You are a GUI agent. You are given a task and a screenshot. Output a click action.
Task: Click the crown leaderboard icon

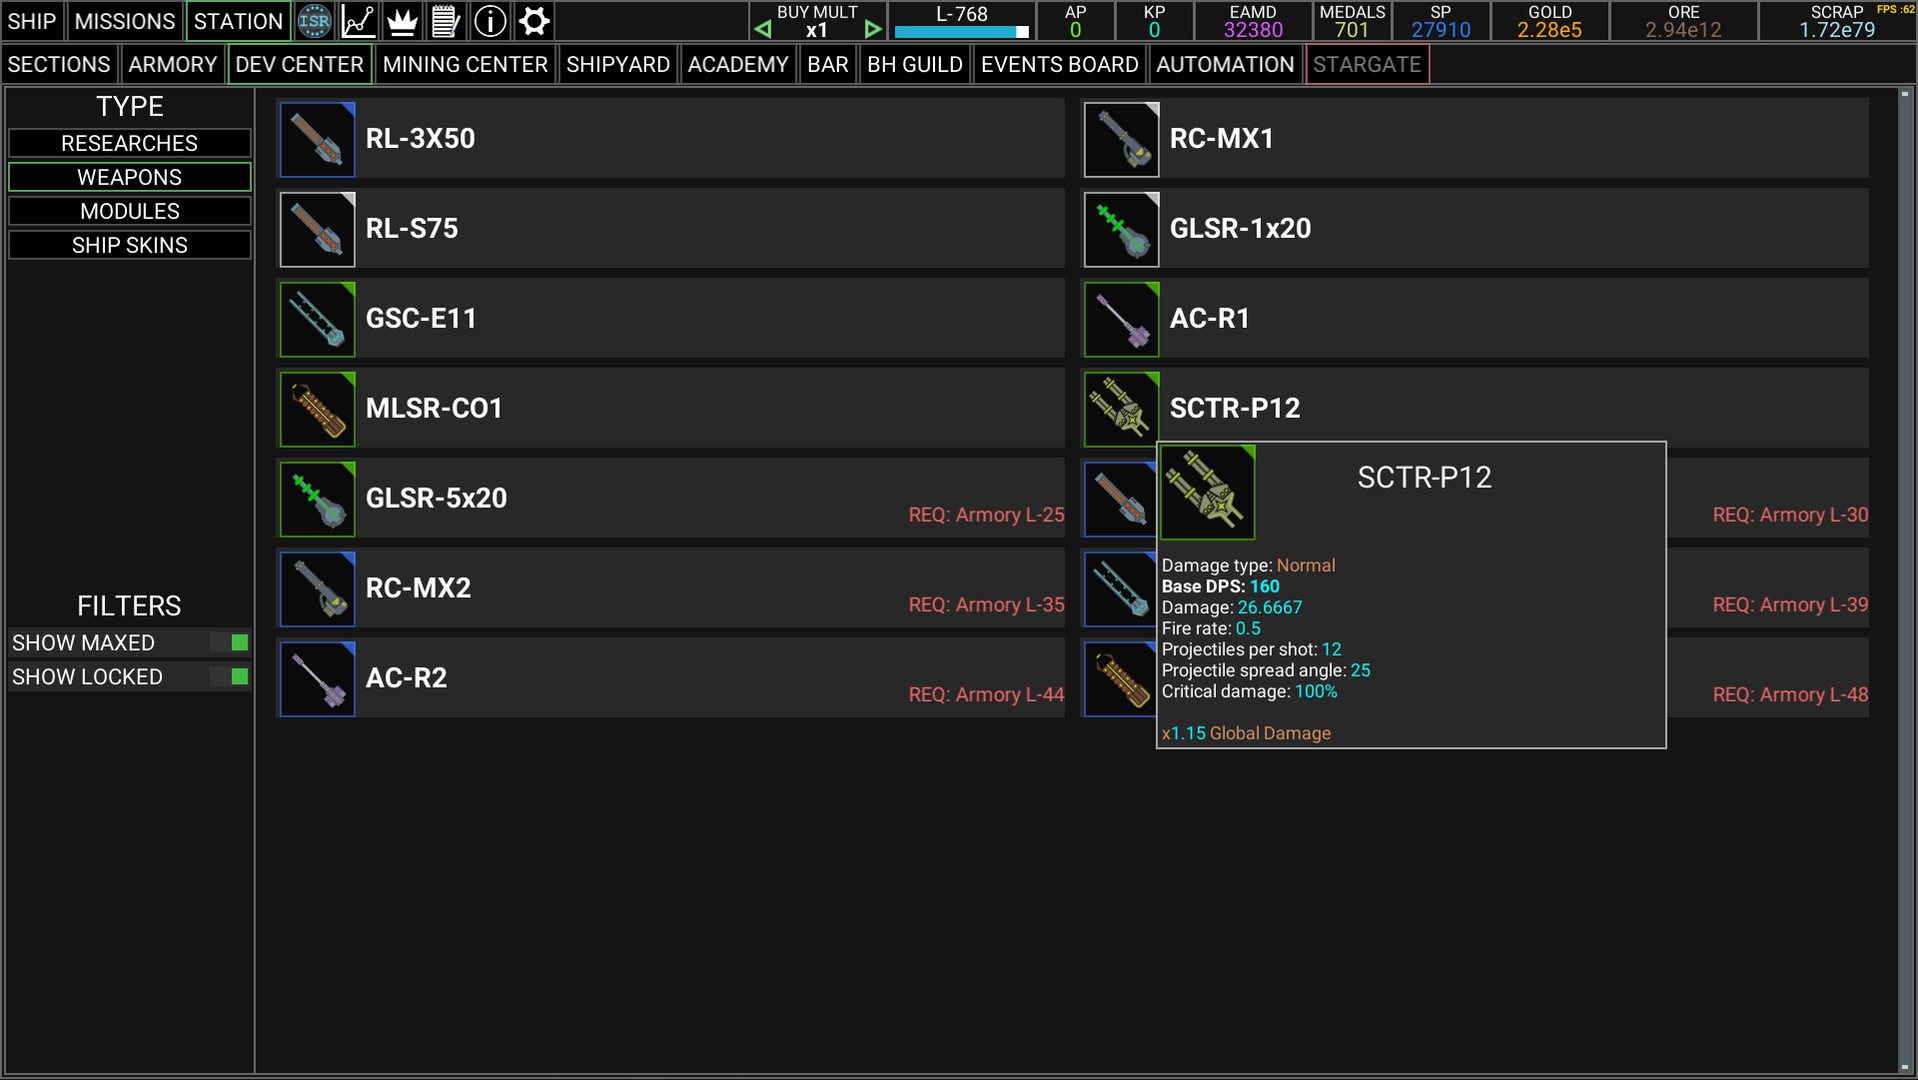point(402,21)
